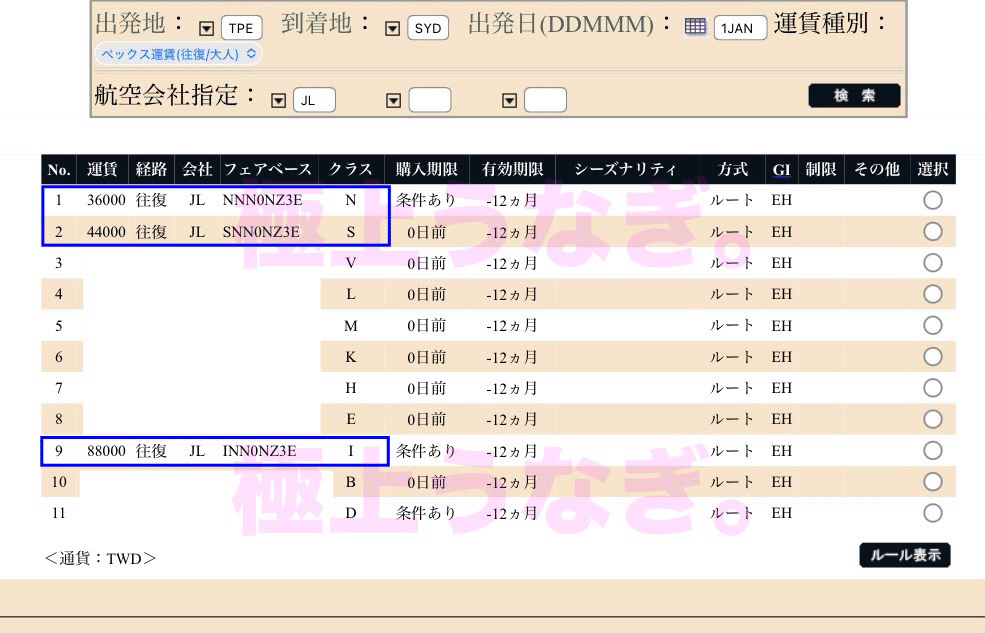This screenshot has height=633, width=985.
Task: Select radio button for class M row
Action: coord(933,325)
